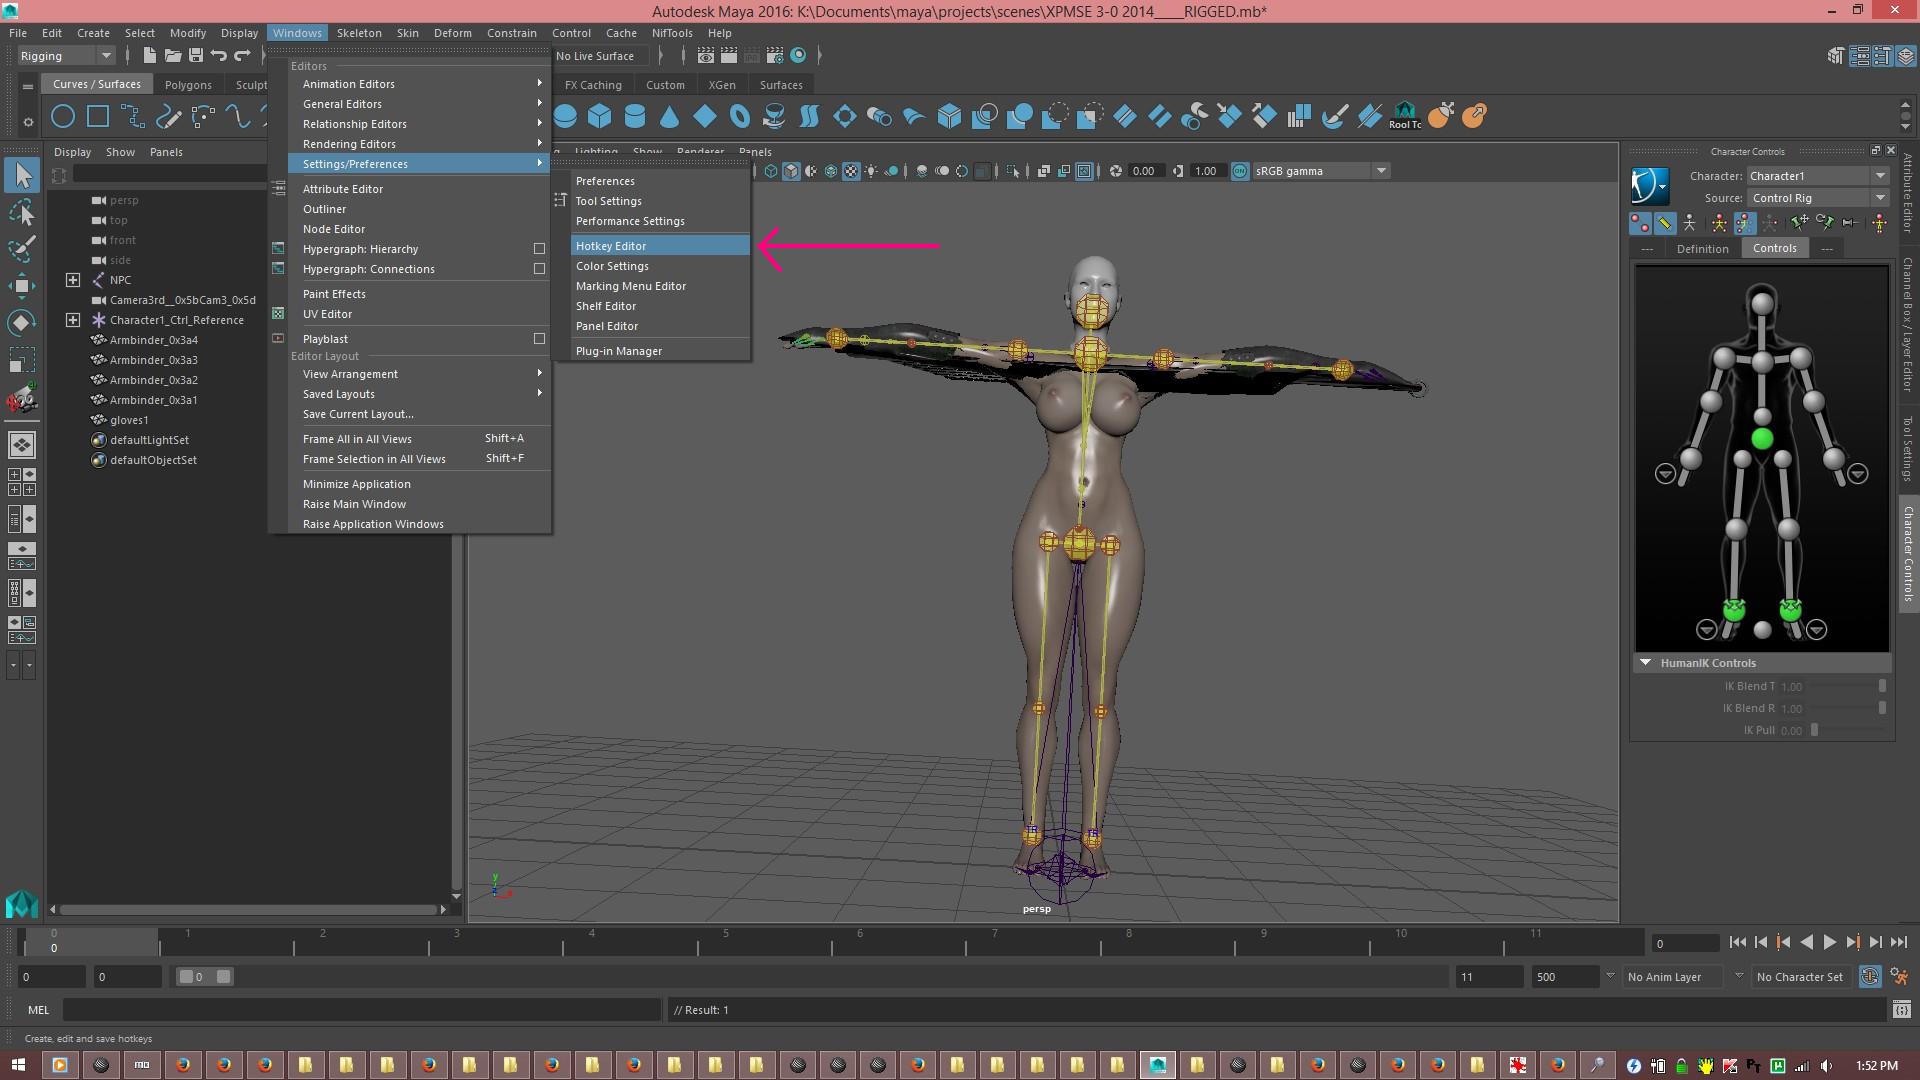The width and height of the screenshot is (1920, 1080).
Task: Open the sRGB gamma view transform dropdown
Action: tap(1321, 171)
